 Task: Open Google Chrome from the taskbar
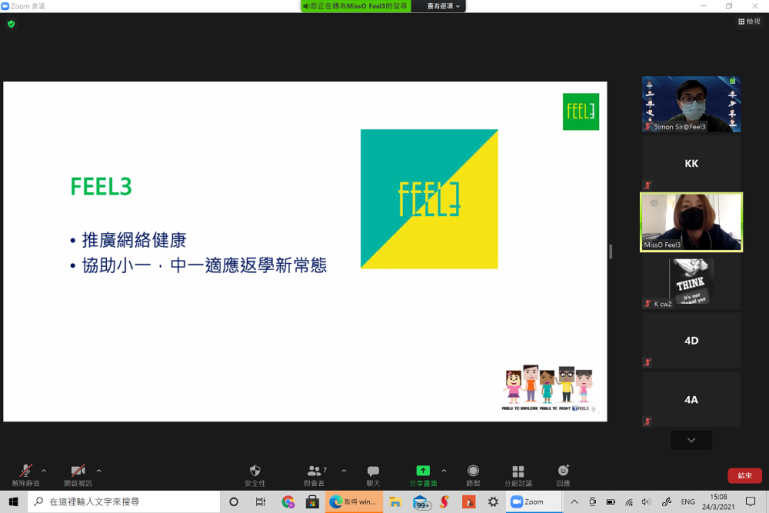pos(288,502)
